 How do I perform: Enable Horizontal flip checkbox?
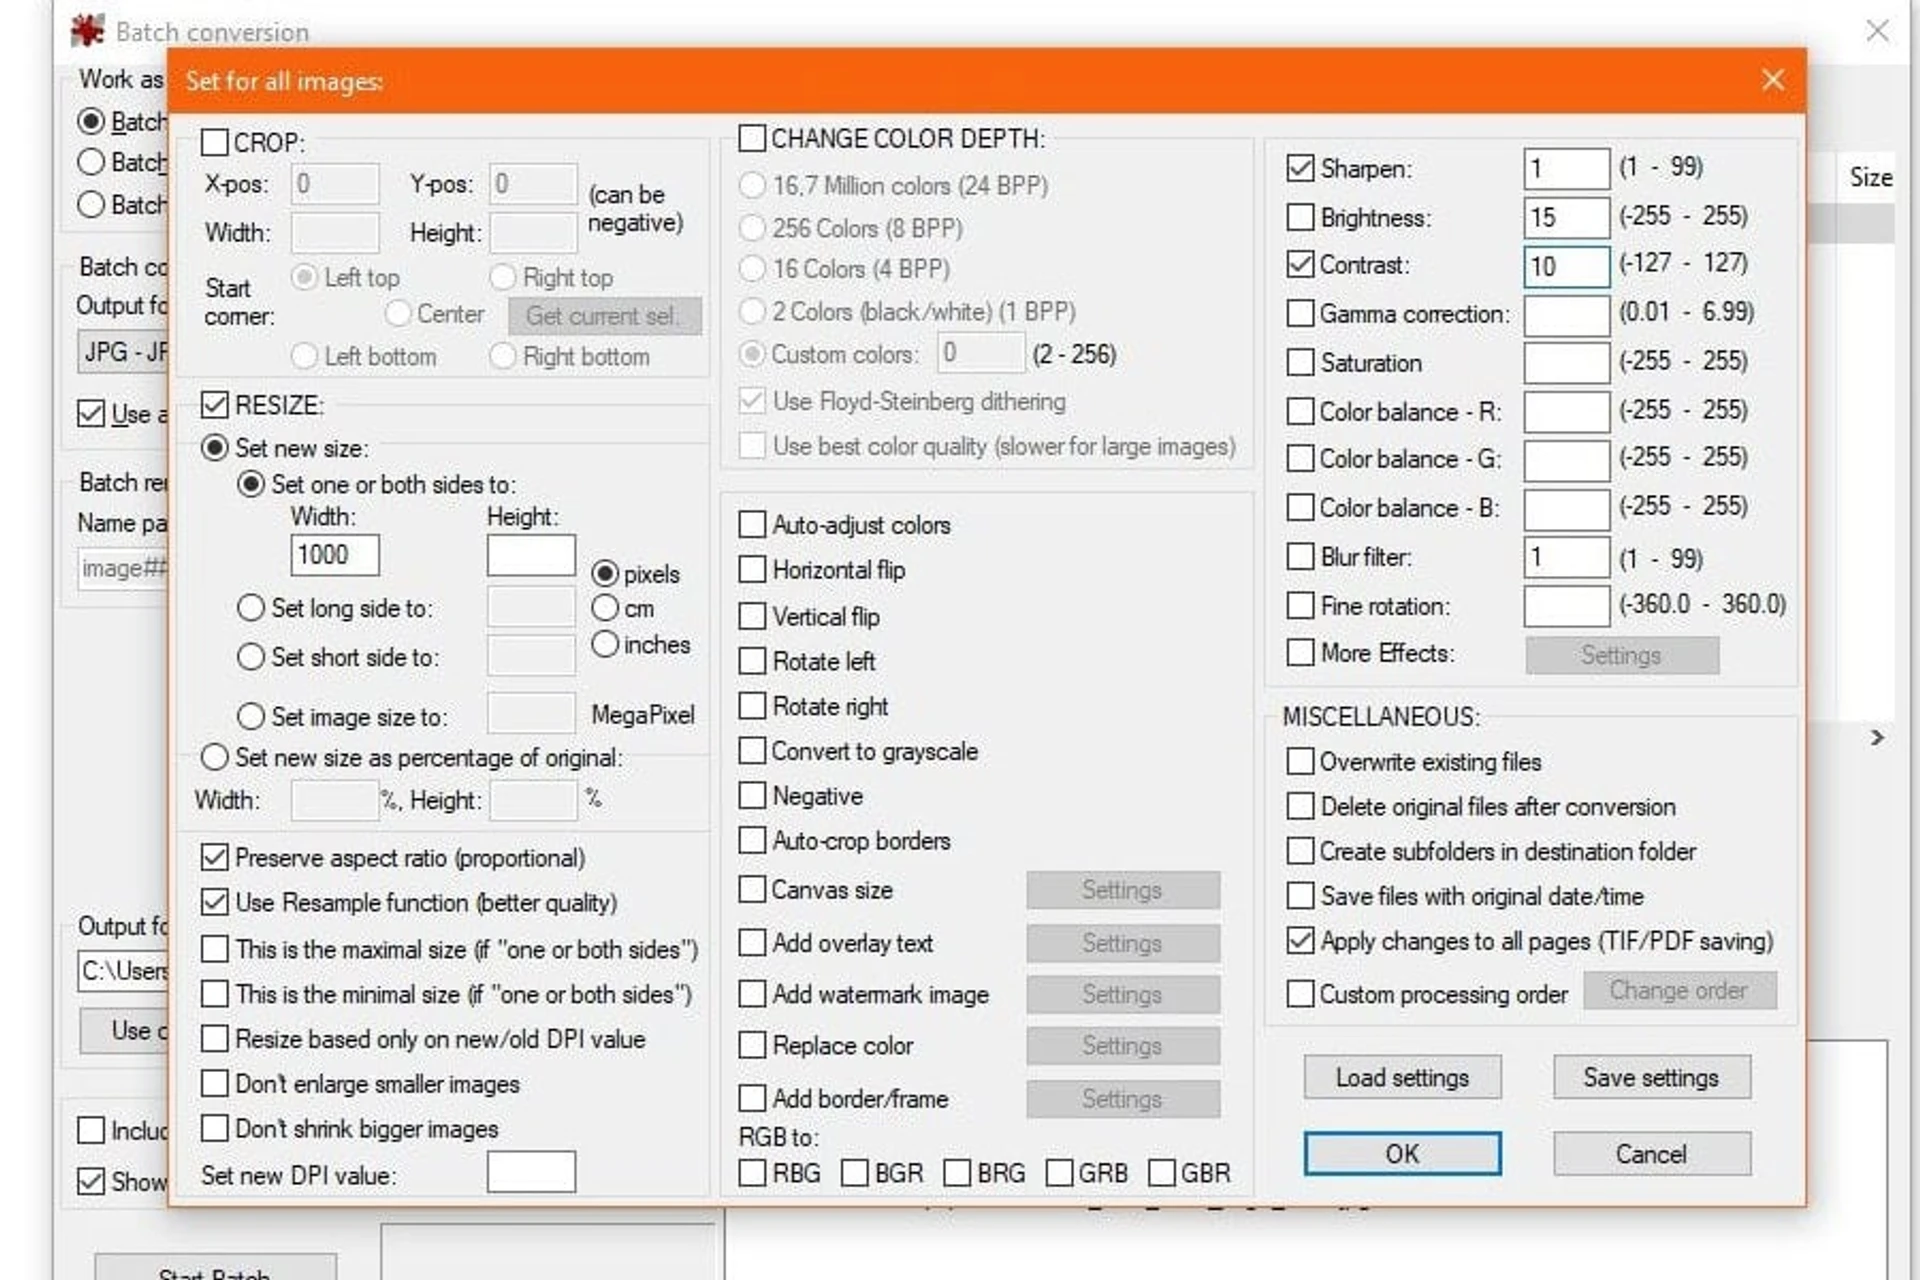(752, 569)
